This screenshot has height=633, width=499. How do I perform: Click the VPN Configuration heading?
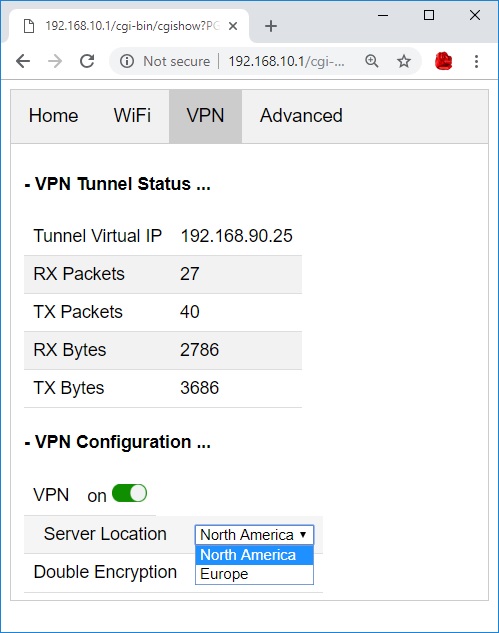[x=118, y=442]
